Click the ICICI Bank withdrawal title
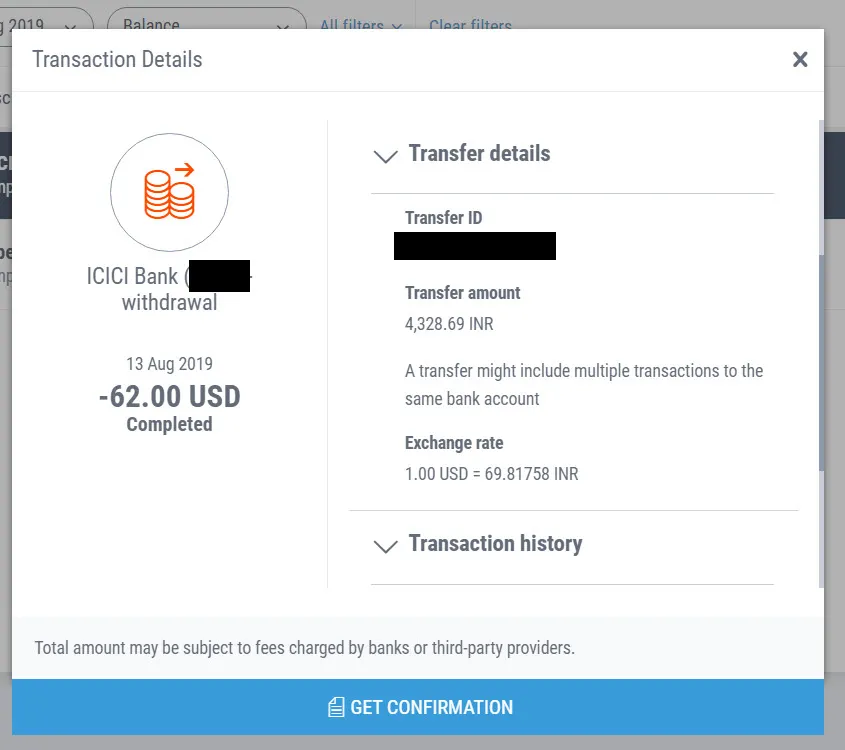The height and width of the screenshot is (750, 845). coord(169,289)
